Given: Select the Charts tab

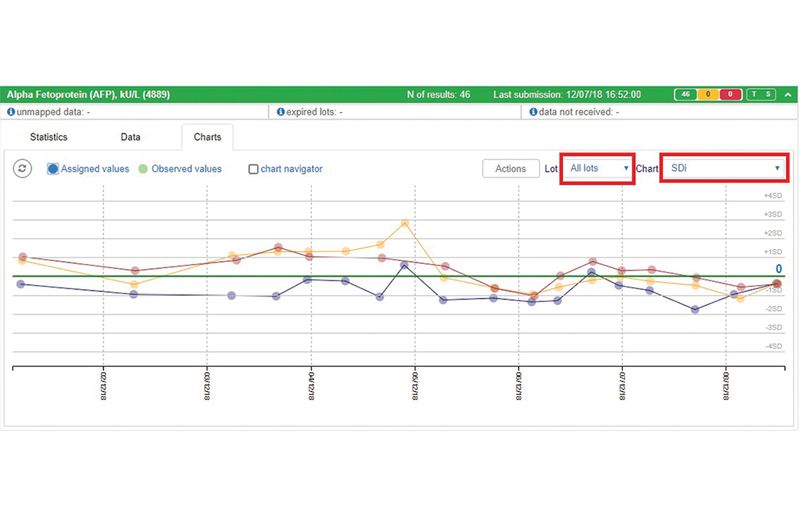Looking at the screenshot, I should click(x=207, y=136).
